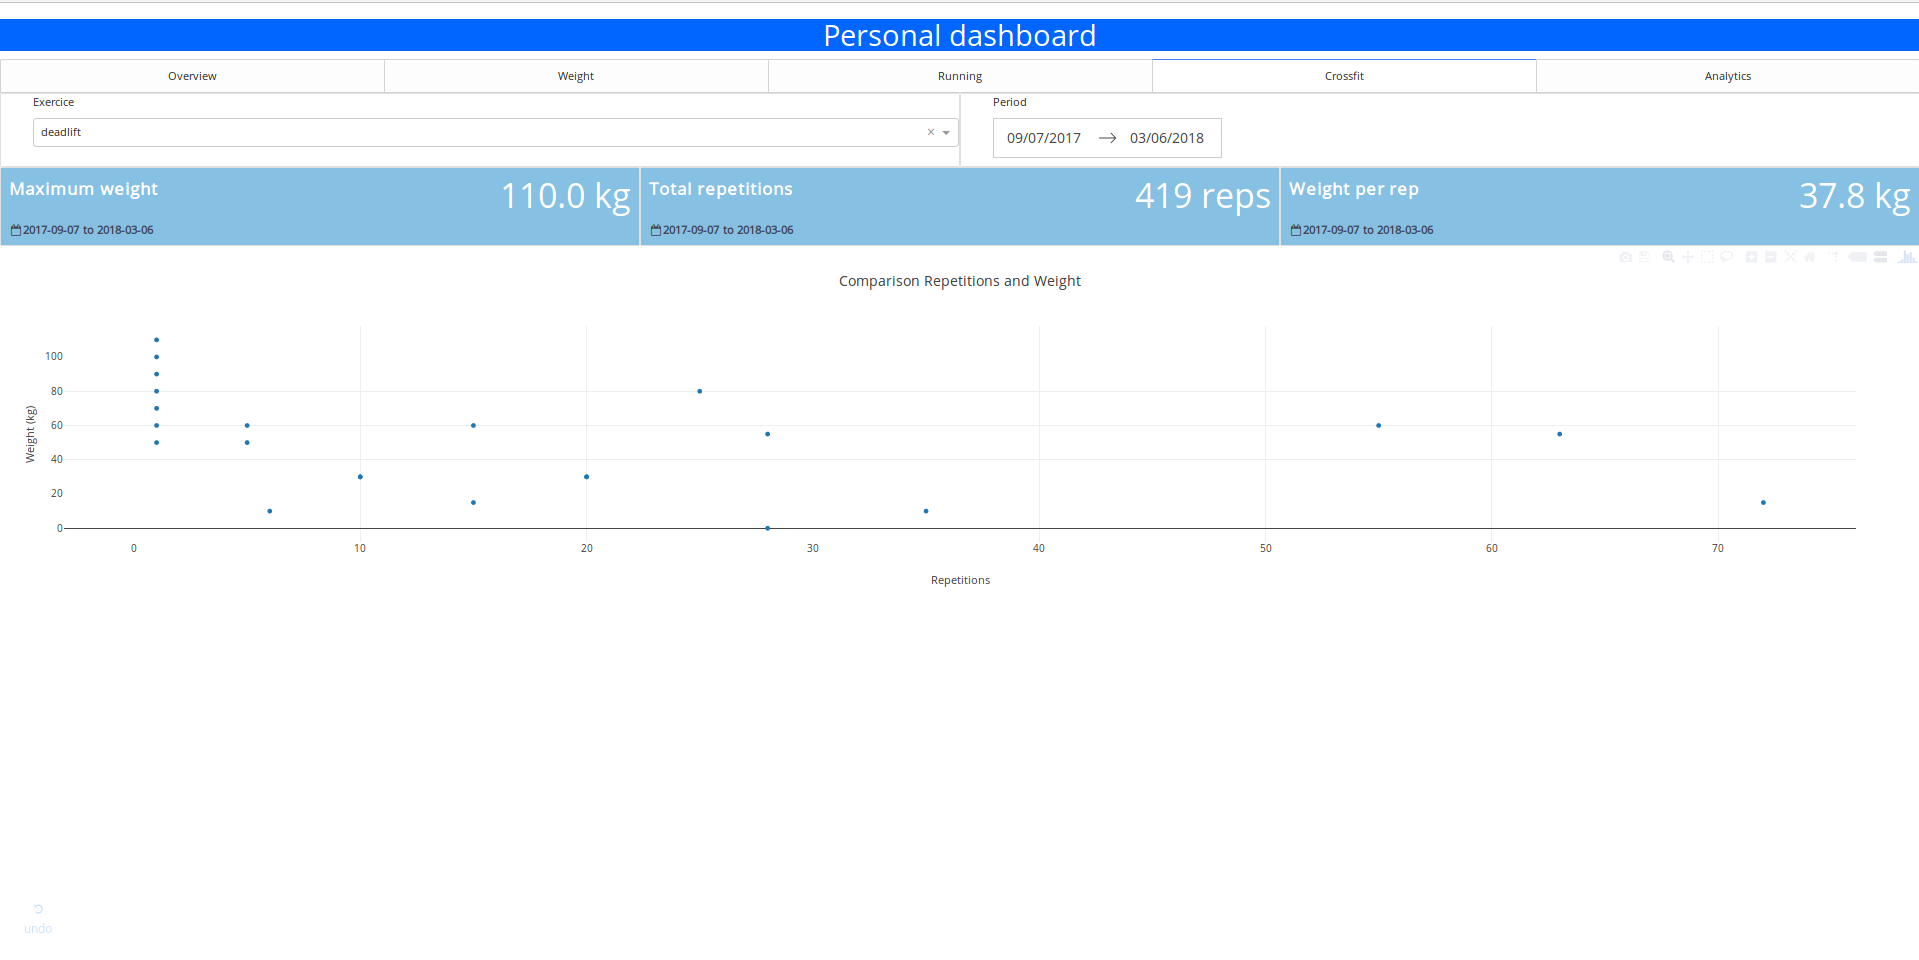Image resolution: width=1919 pixels, height=960 pixels.
Task: Zoom out using the minus icon
Action: pos(1770,257)
